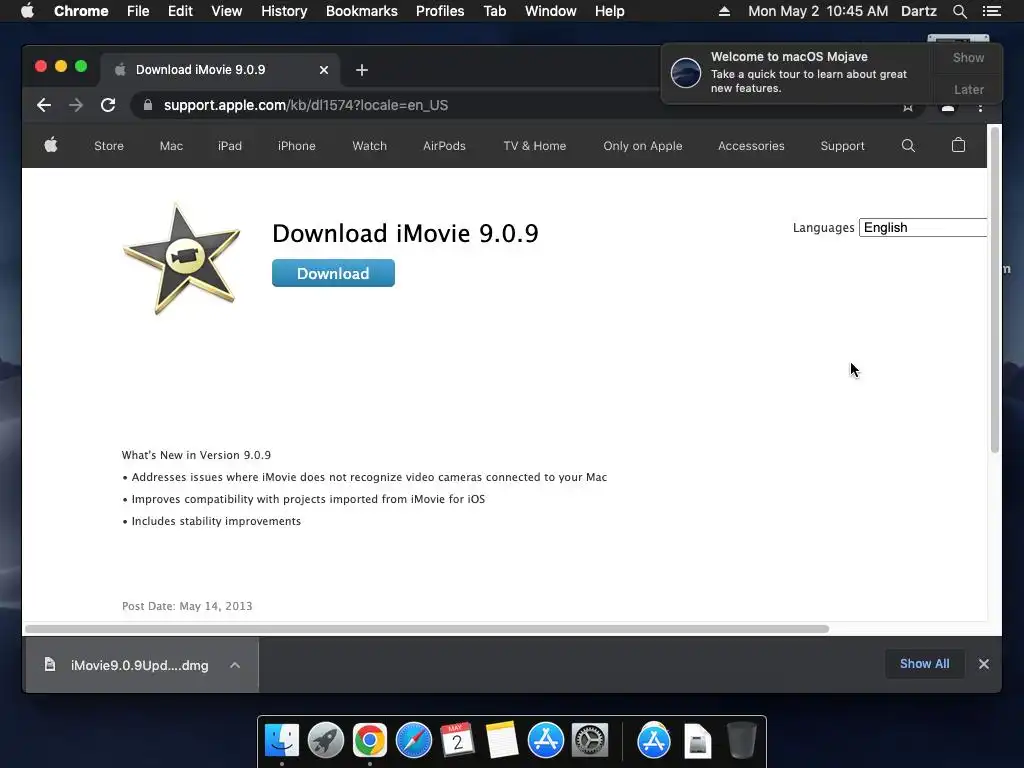Image resolution: width=1024 pixels, height=768 pixels.
Task: Open iPad in Apple navigation
Action: click(230, 146)
